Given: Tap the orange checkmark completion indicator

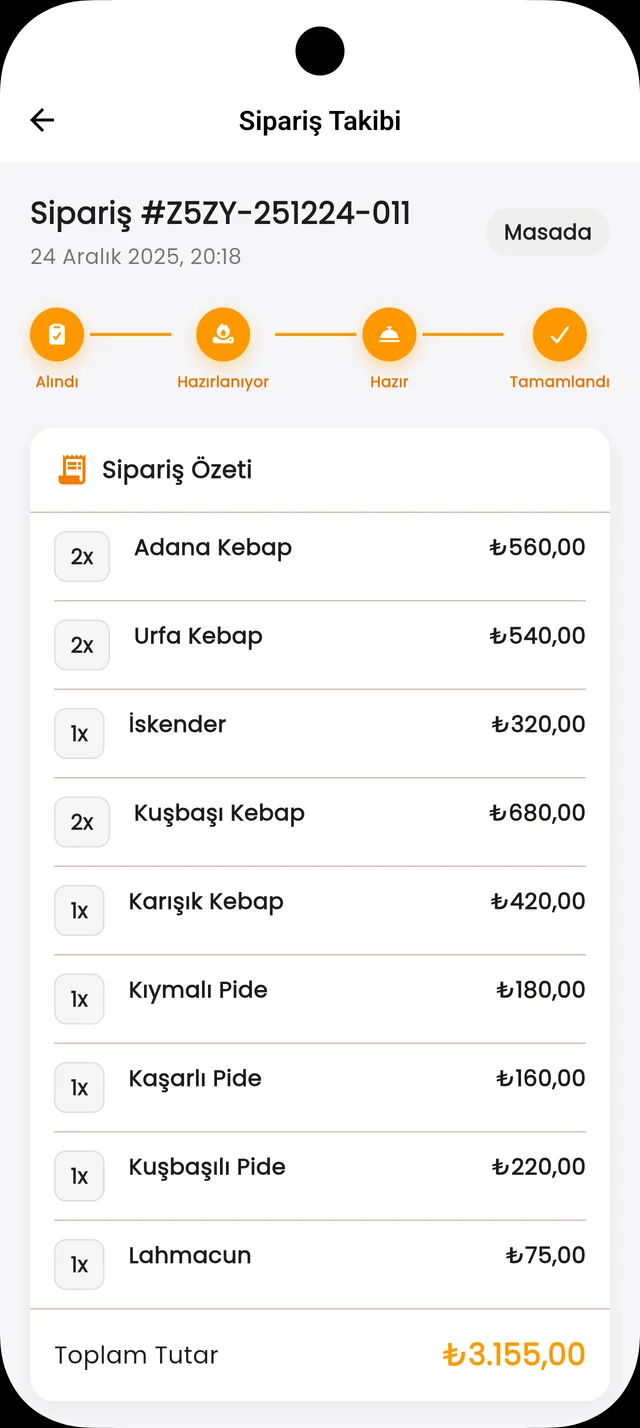Looking at the screenshot, I should (x=560, y=334).
